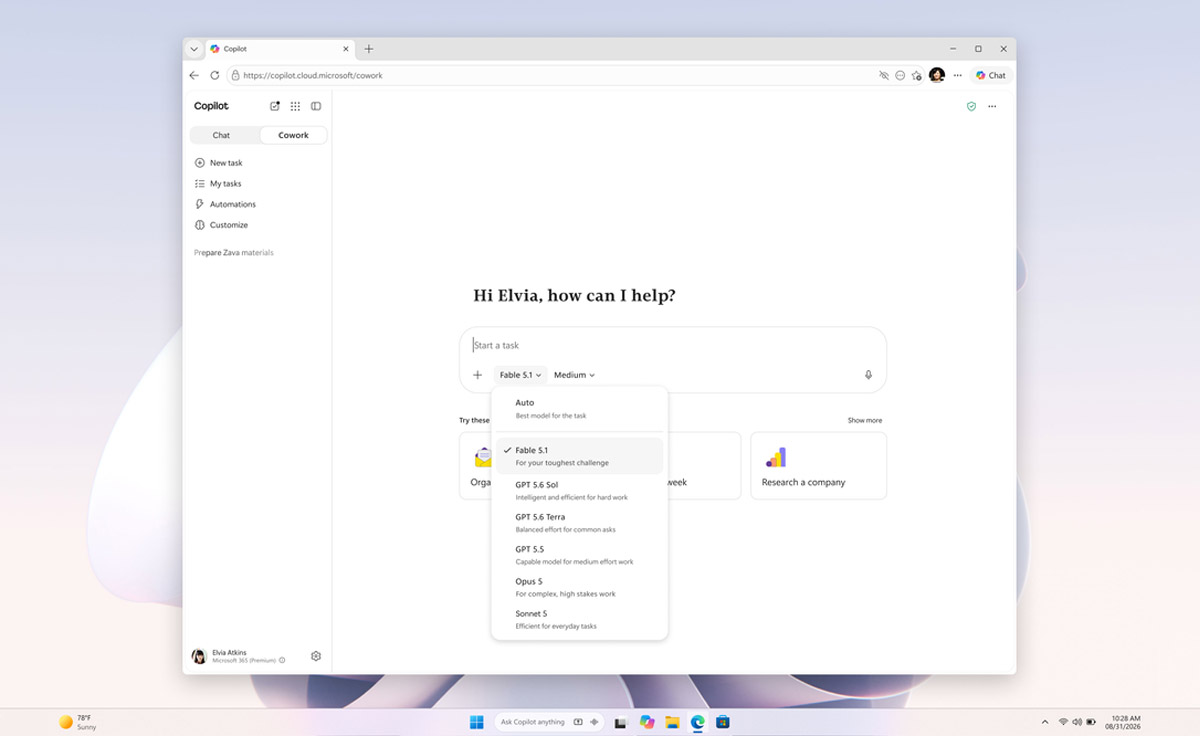Screen dimensions: 1200x736
Task: Click the weather widget showing Sunny
Action: 78,722
